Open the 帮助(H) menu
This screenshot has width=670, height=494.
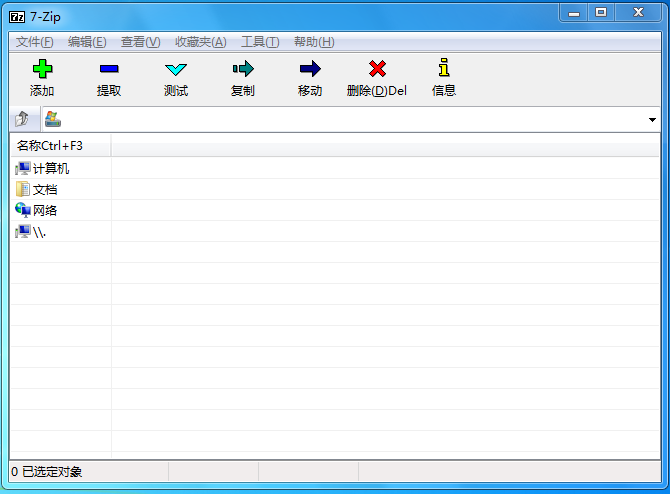(314, 42)
